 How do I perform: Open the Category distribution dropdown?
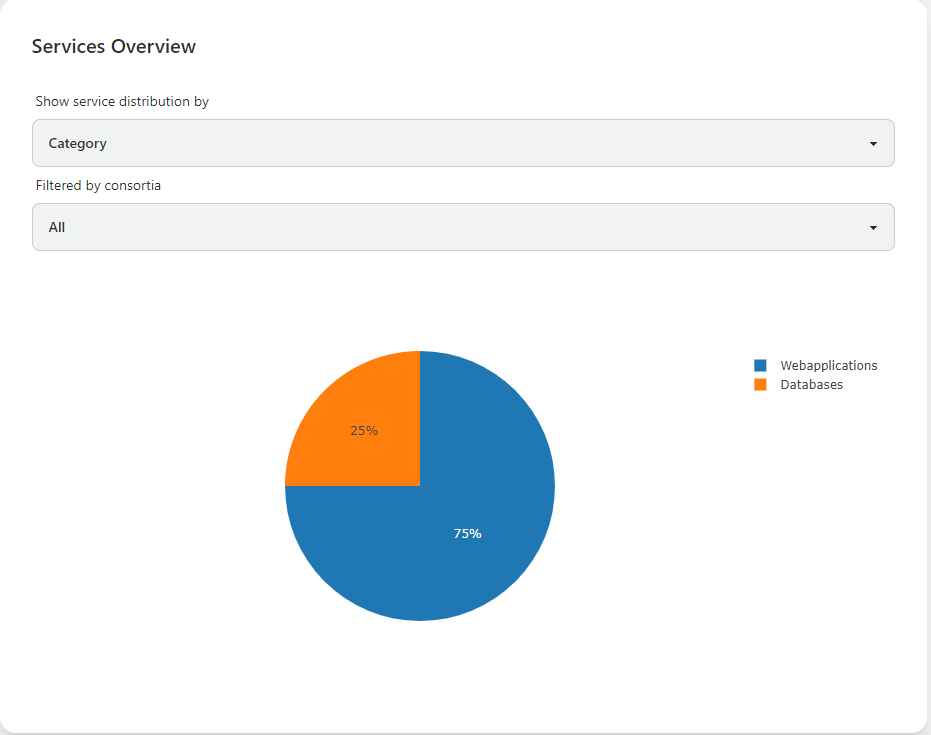point(463,143)
